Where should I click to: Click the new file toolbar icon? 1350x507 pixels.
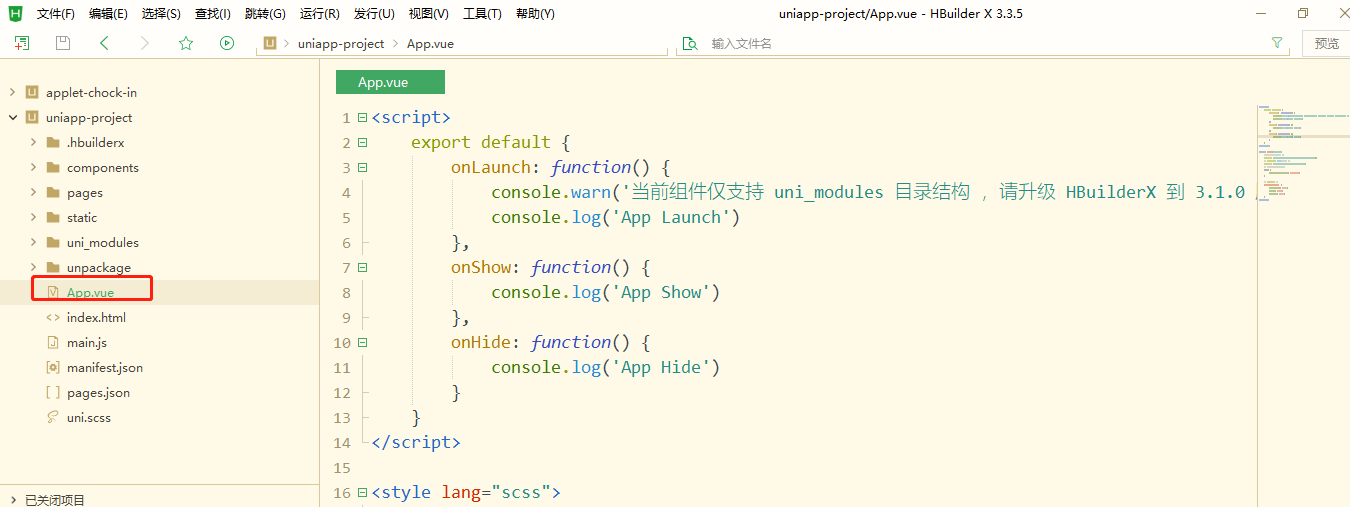click(22, 43)
